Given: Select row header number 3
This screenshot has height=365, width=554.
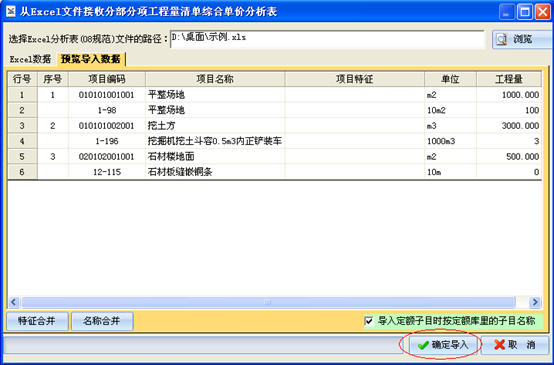Looking at the screenshot, I should point(22,125).
